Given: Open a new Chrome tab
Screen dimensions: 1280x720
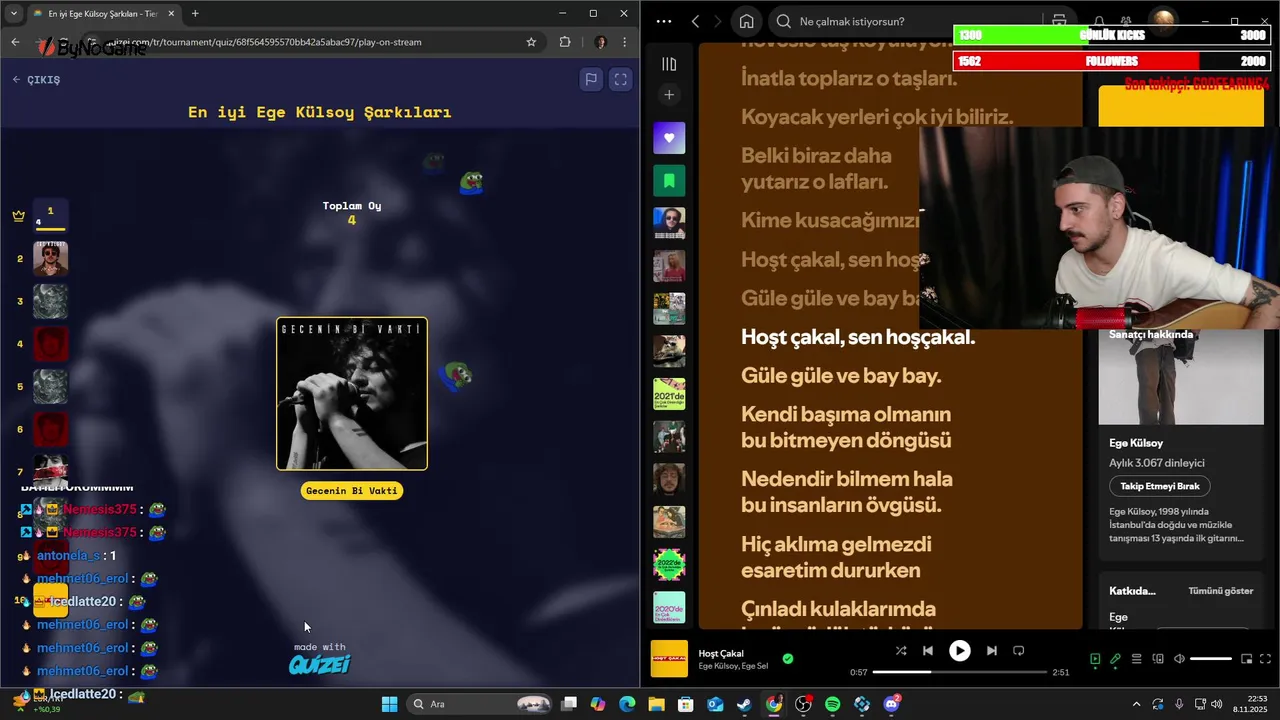Looking at the screenshot, I should pyautogui.click(x=195, y=13).
